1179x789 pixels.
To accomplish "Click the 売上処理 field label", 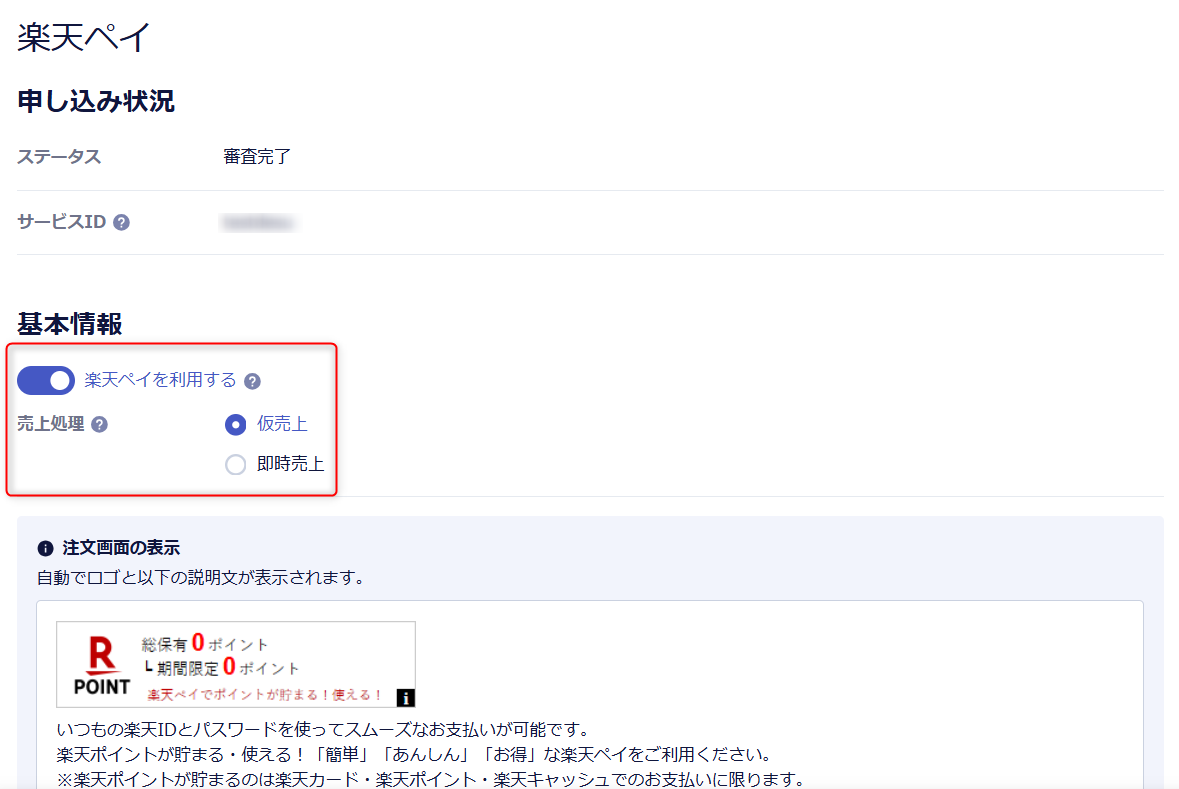I will 51,424.
